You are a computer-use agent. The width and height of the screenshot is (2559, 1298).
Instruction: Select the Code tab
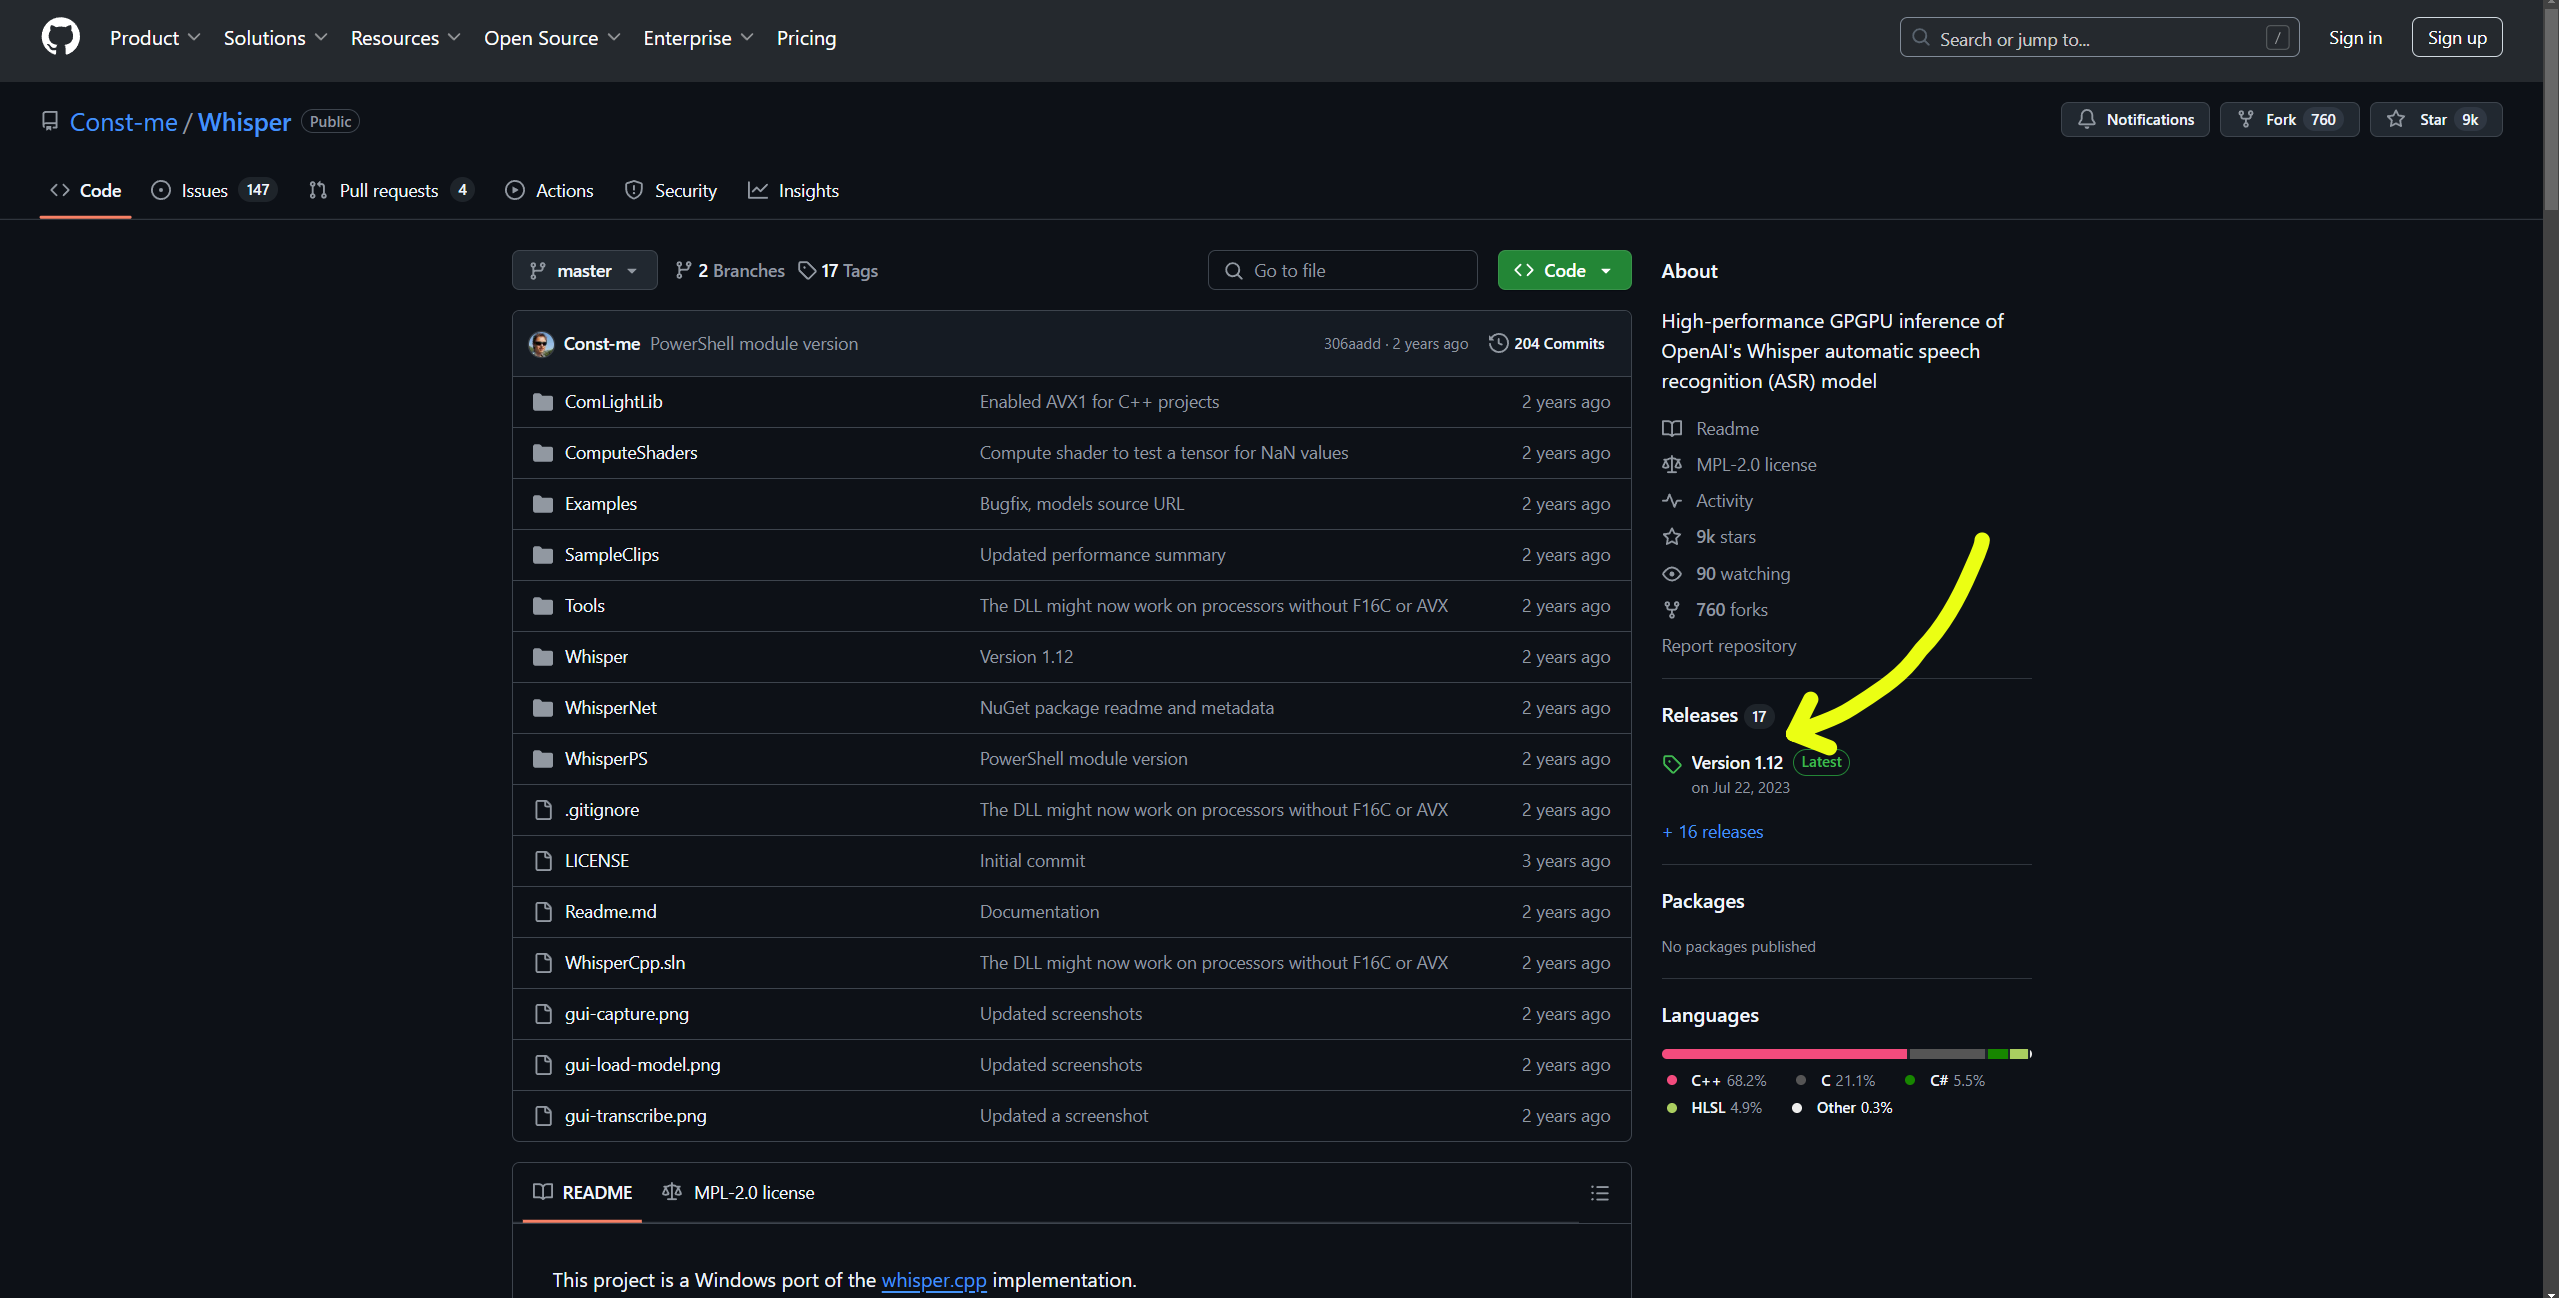86,190
